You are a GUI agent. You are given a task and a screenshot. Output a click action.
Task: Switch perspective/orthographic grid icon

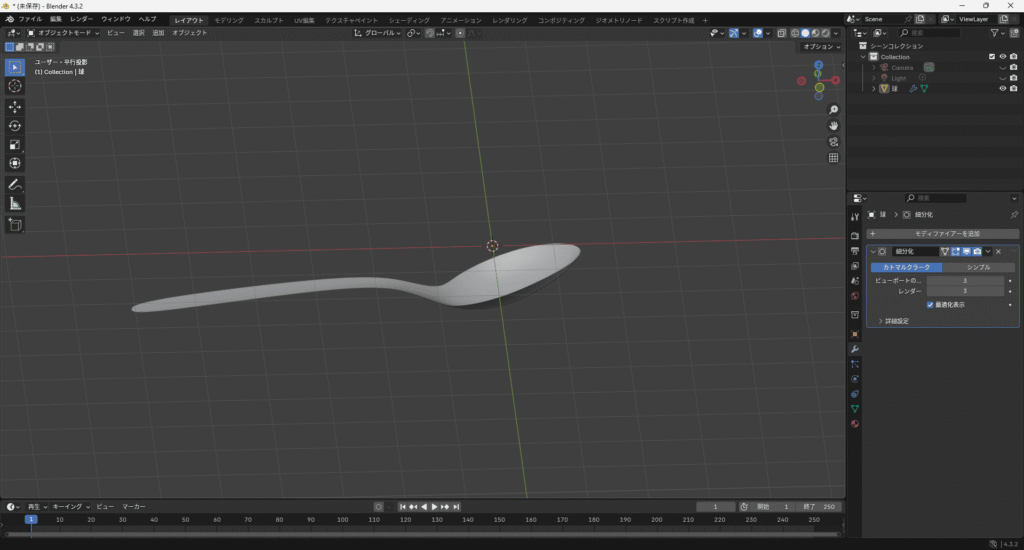pyautogui.click(x=833, y=157)
